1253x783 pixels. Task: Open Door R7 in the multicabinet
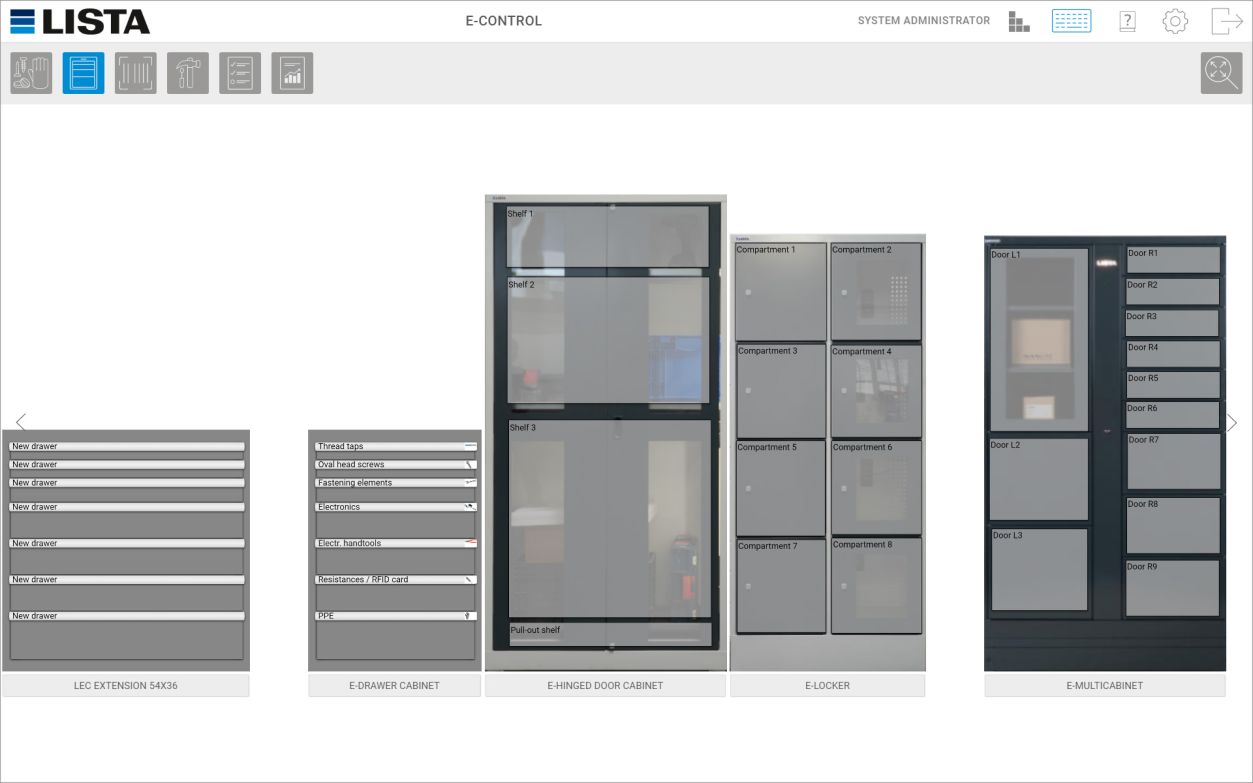(x=1173, y=461)
